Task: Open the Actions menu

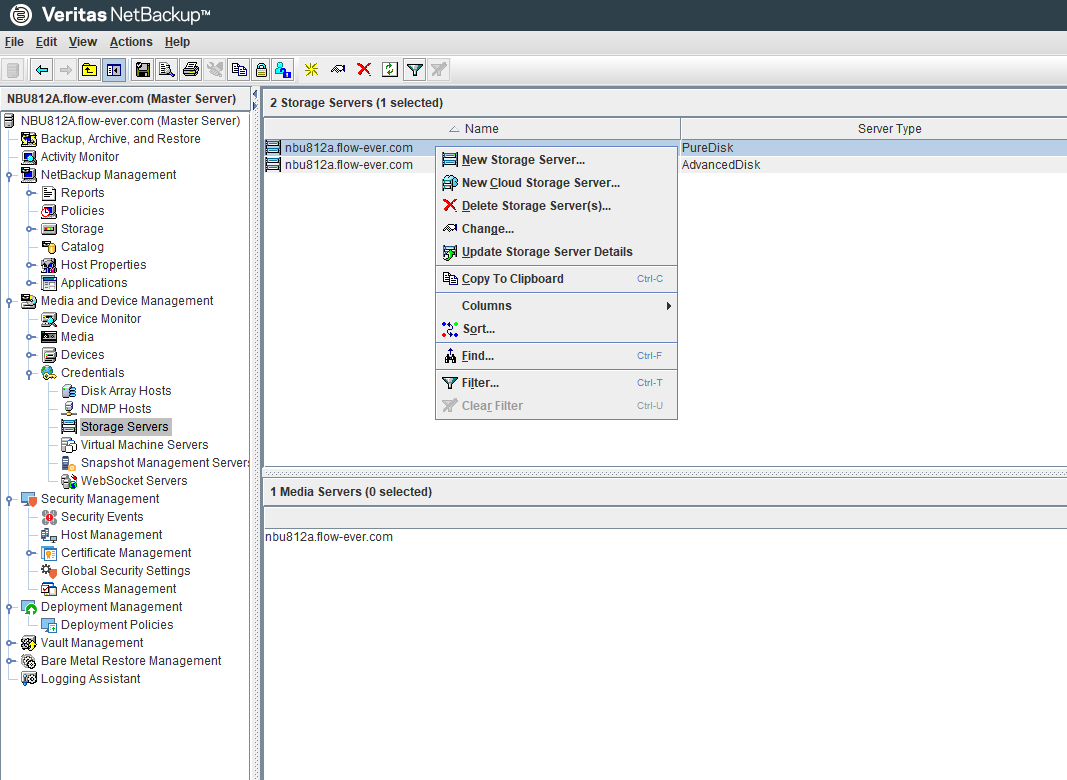Action: coord(131,42)
